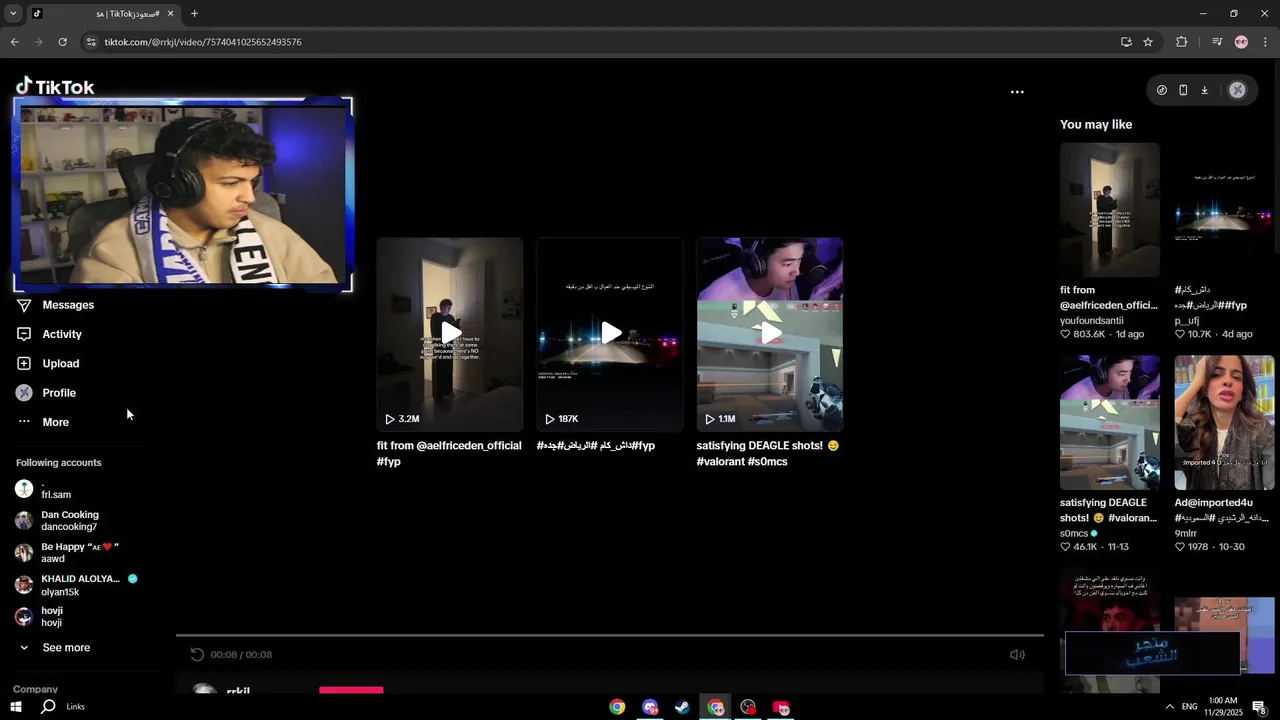Viewport: 1280px width, 720px height.
Task: Like the 10.7K likes recommended video
Action: click(1180, 335)
